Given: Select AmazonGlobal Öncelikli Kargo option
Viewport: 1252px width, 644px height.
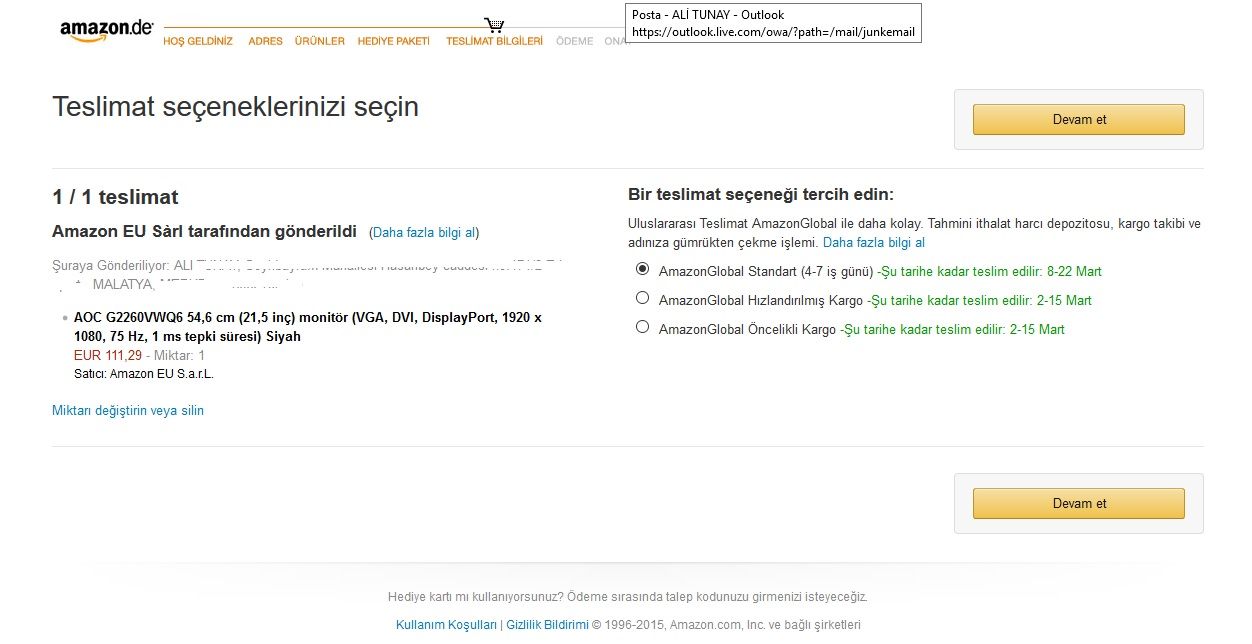Looking at the screenshot, I should pyautogui.click(x=642, y=327).
